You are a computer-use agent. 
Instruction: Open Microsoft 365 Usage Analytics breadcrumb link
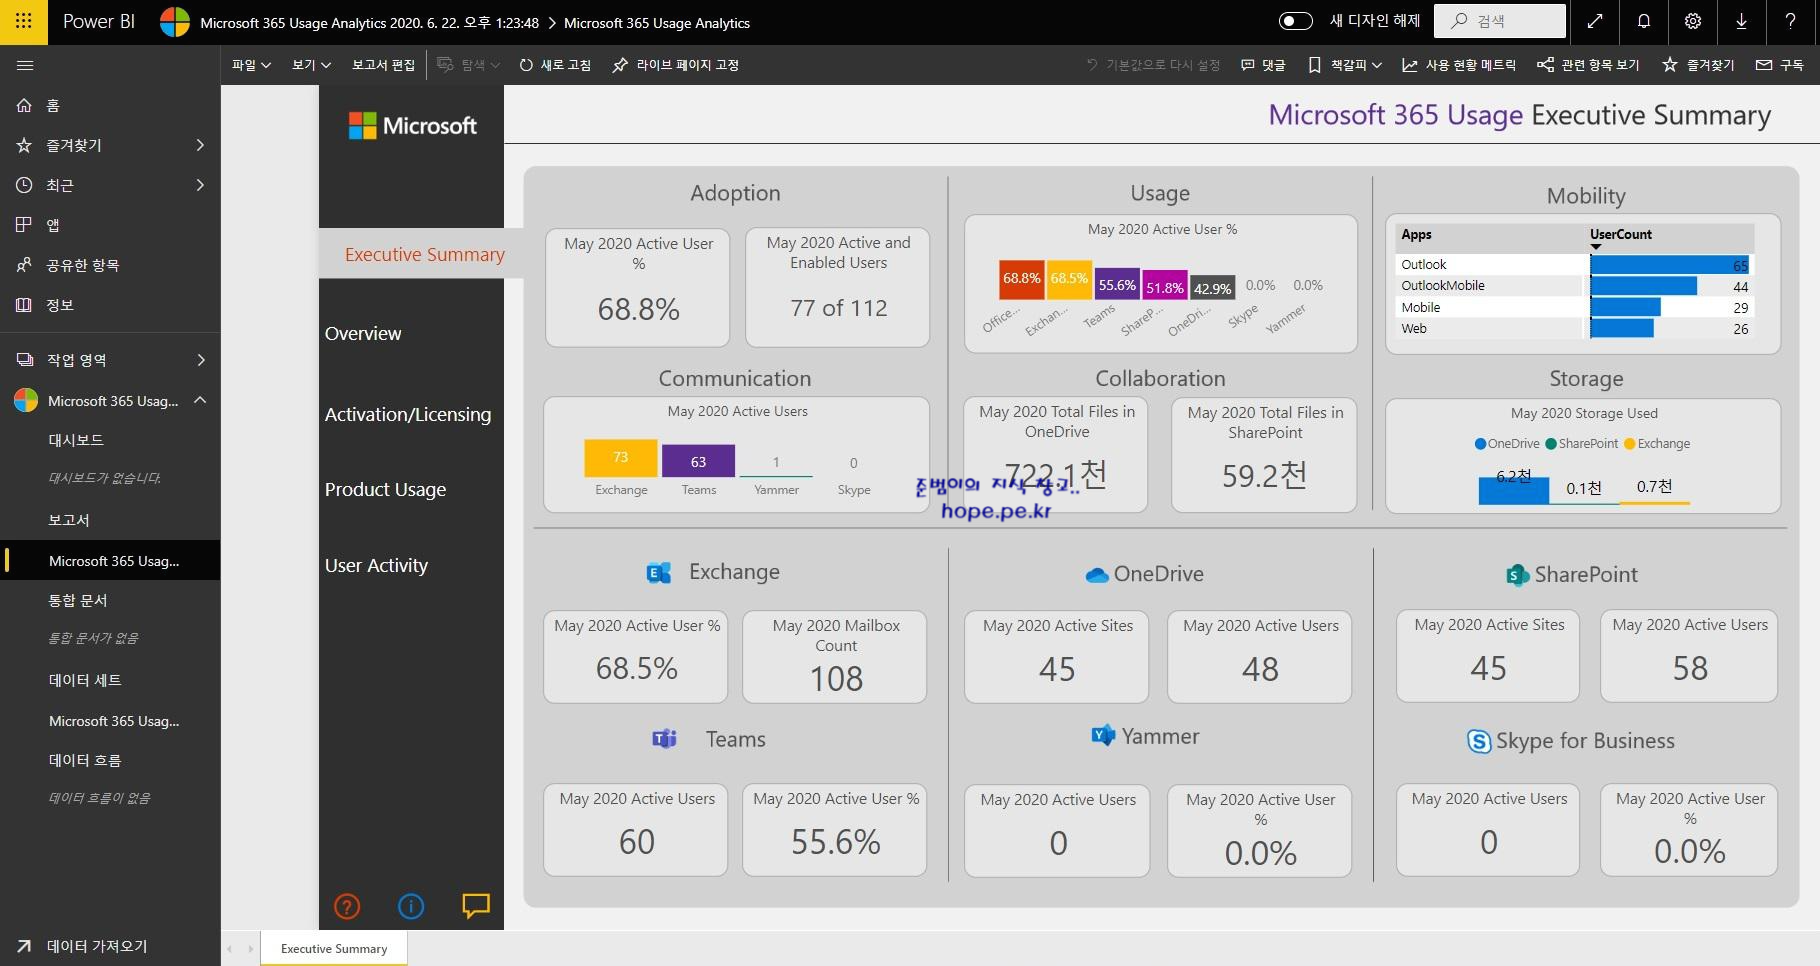tap(657, 23)
